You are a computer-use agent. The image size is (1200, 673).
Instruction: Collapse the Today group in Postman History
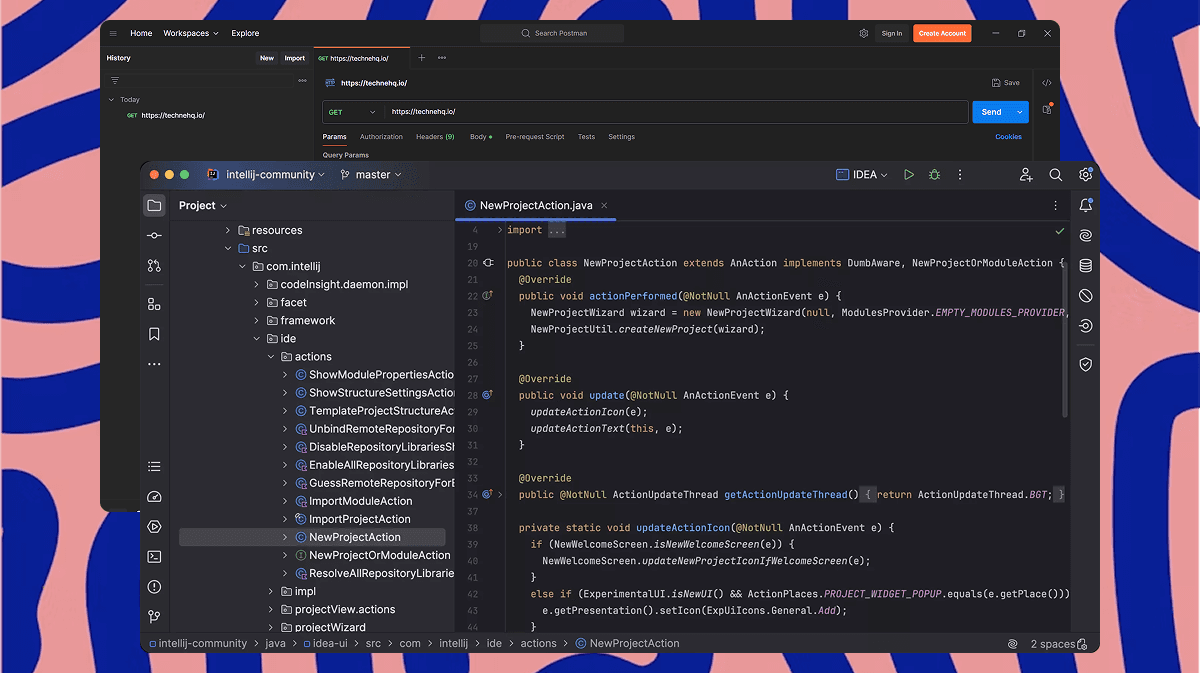pyautogui.click(x=111, y=100)
